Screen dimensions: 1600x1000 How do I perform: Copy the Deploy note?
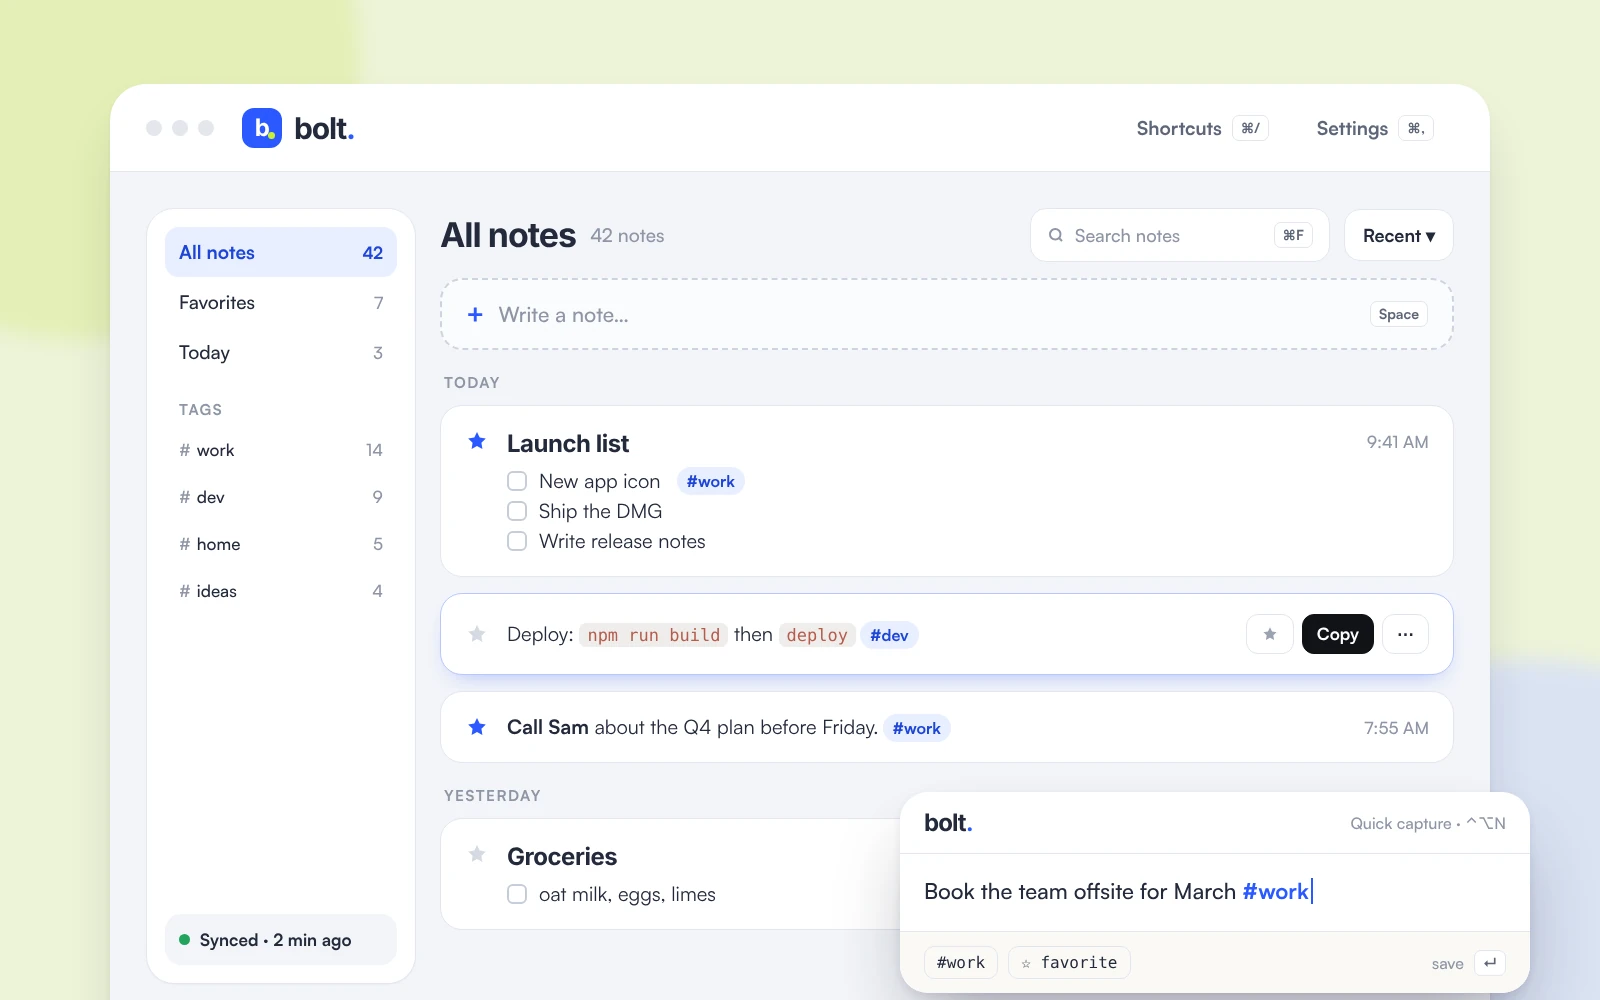(x=1337, y=634)
